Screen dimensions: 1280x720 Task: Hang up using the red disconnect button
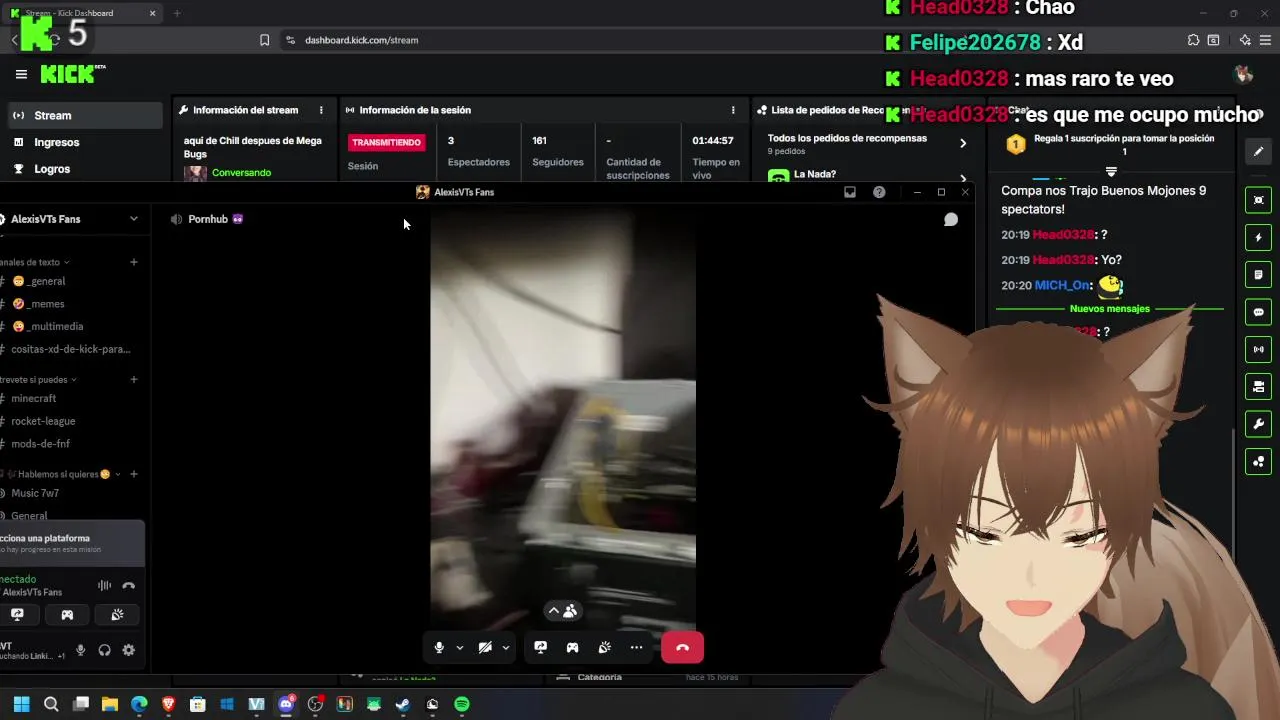pos(682,648)
